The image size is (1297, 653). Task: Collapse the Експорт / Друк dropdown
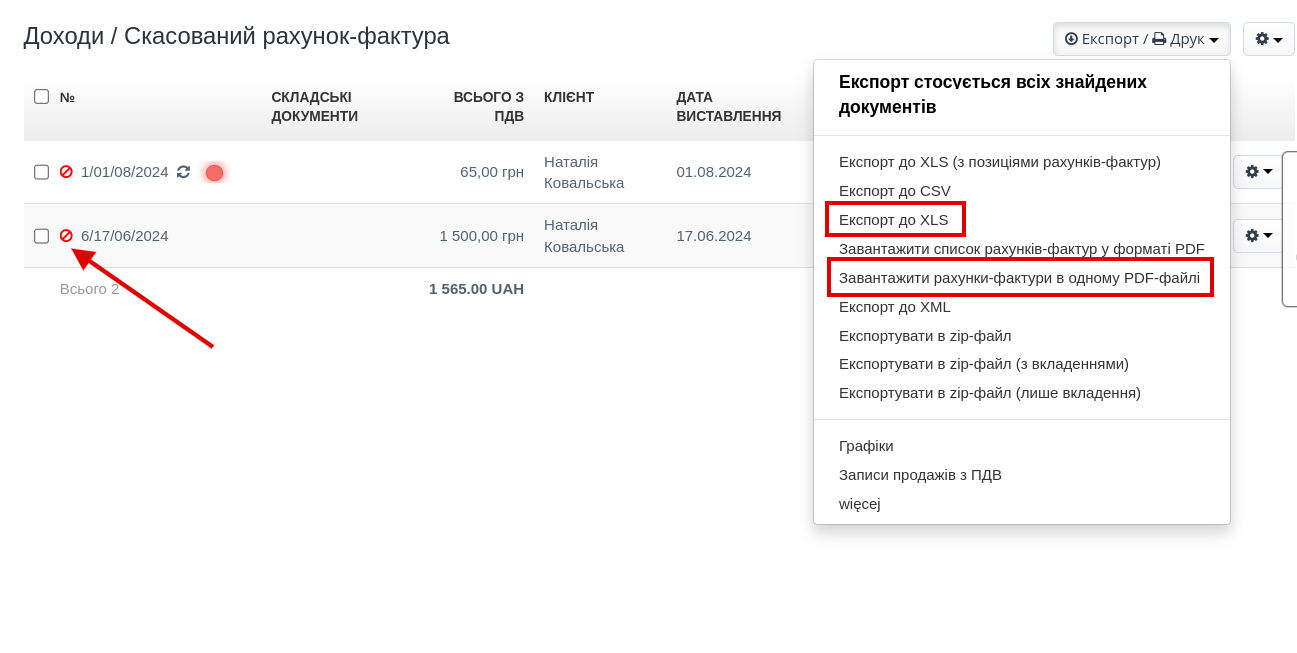coord(1141,39)
